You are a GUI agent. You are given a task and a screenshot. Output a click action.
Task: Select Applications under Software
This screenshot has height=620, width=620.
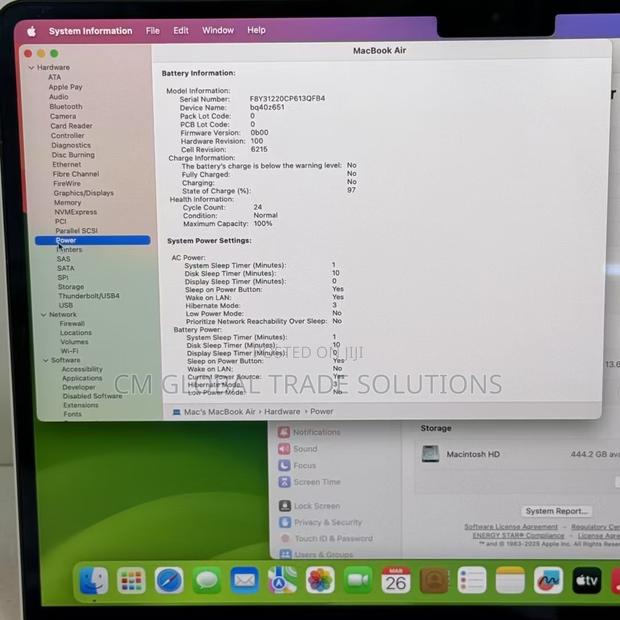click(82, 378)
